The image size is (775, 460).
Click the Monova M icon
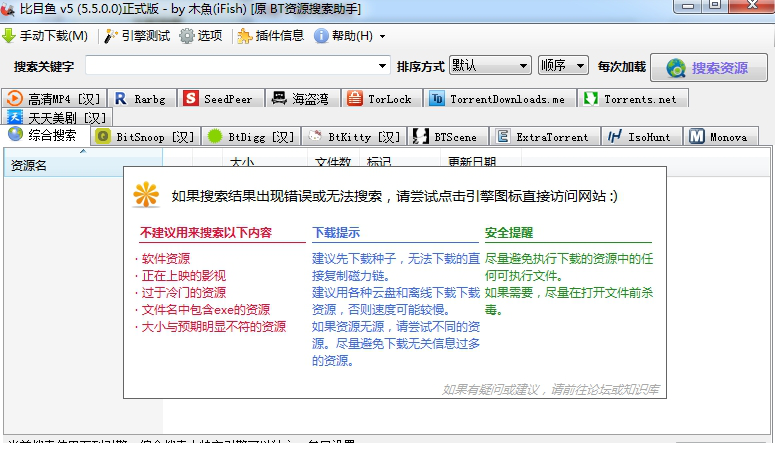[x=697, y=136]
